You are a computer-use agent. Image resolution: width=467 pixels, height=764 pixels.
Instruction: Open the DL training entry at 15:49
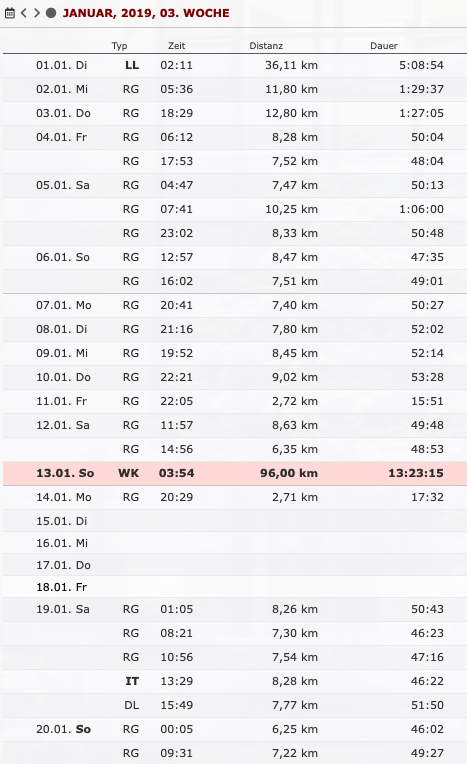[235, 705]
